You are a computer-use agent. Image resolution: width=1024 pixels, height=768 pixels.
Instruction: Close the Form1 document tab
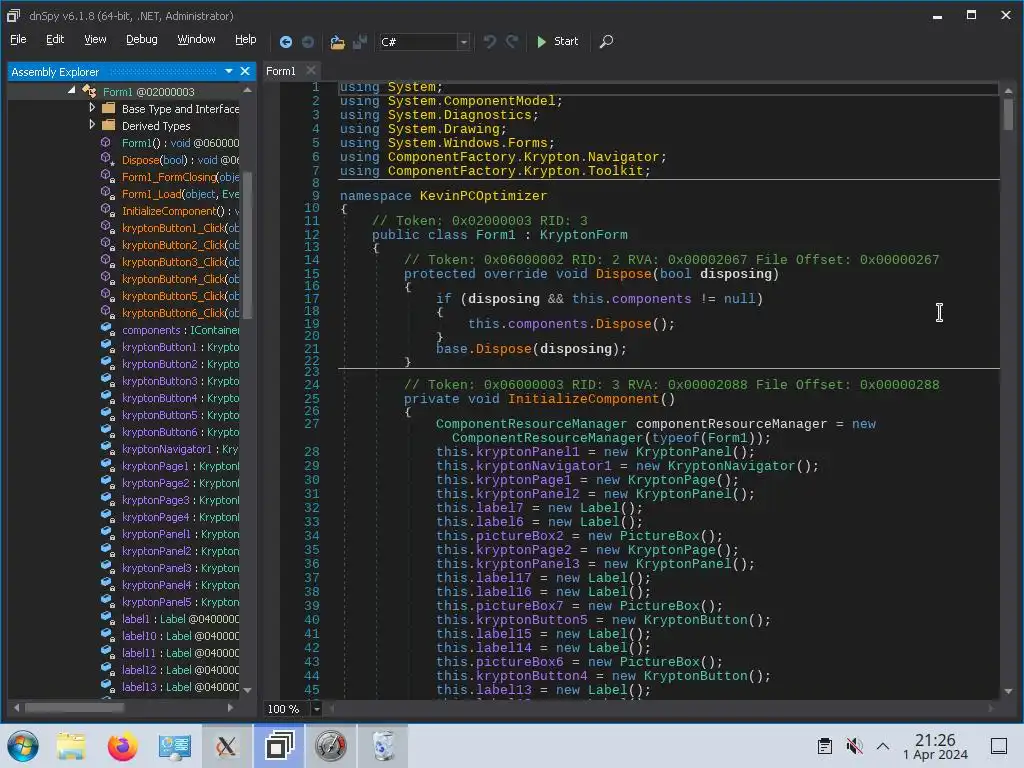pos(310,70)
